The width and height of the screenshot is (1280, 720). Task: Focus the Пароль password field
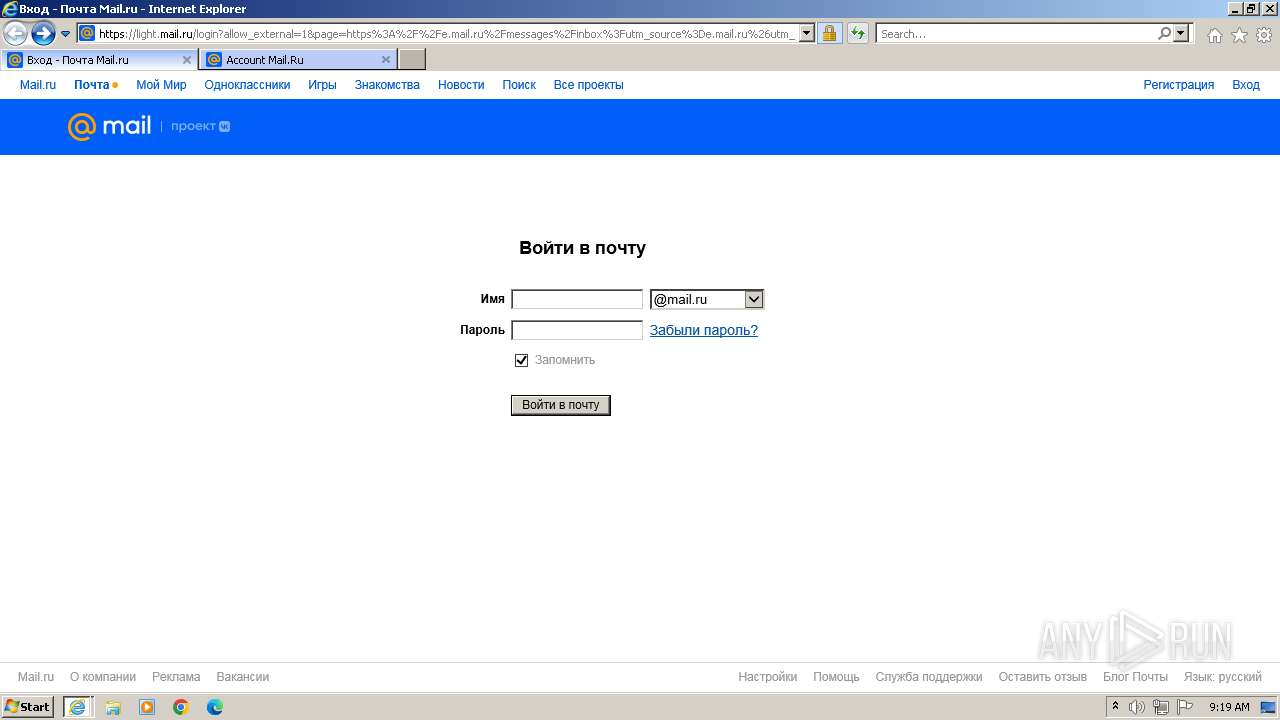click(x=577, y=330)
